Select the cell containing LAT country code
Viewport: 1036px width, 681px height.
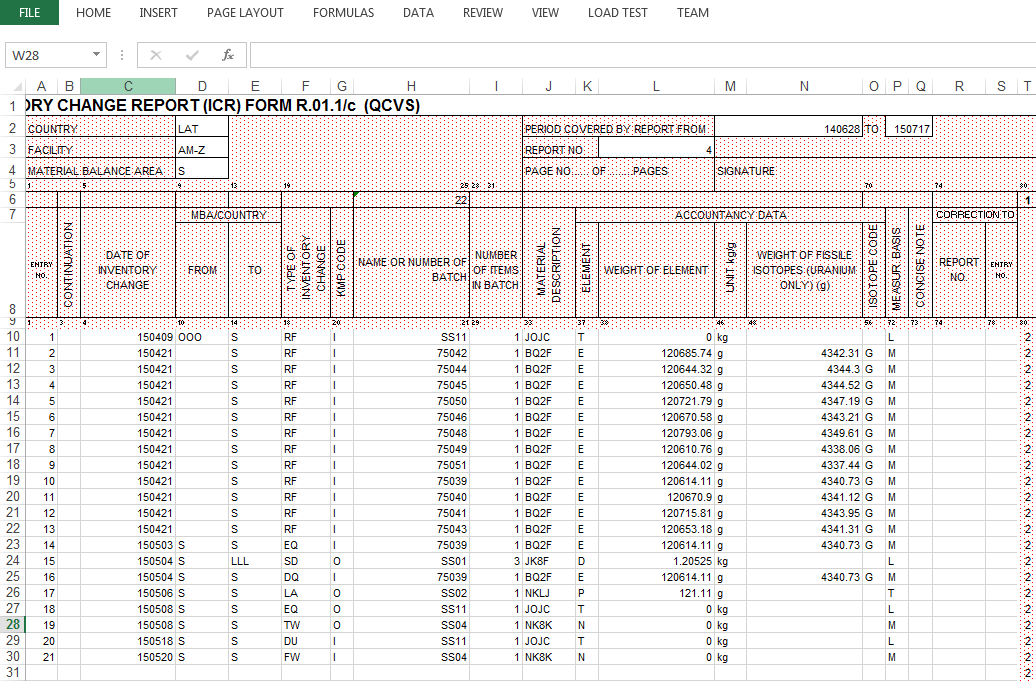pyautogui.click(x=202, y=129)
